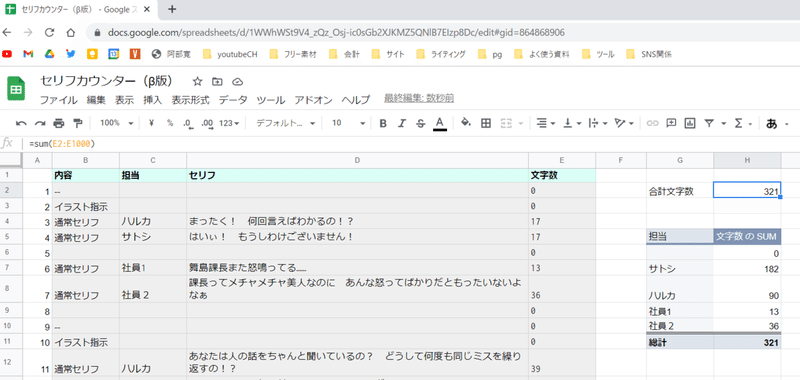
Task: Open the Google Sheets home logo
Action: coord(16,89)
